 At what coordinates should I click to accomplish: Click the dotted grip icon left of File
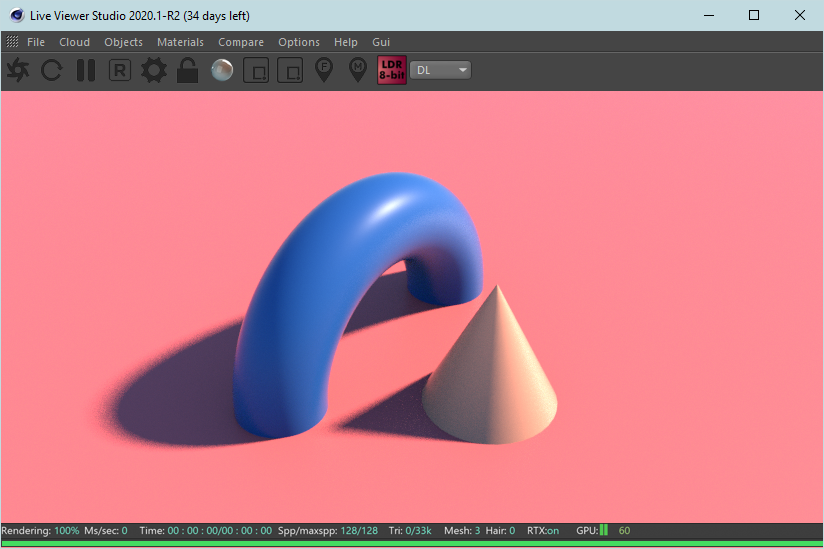tap(12, 42)
